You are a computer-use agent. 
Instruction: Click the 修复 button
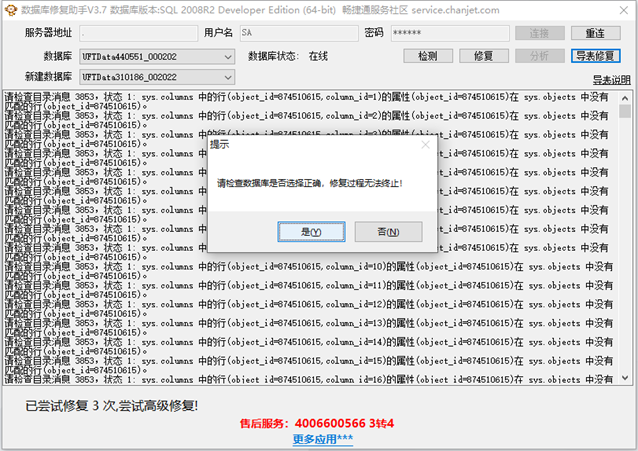[484, 56]
